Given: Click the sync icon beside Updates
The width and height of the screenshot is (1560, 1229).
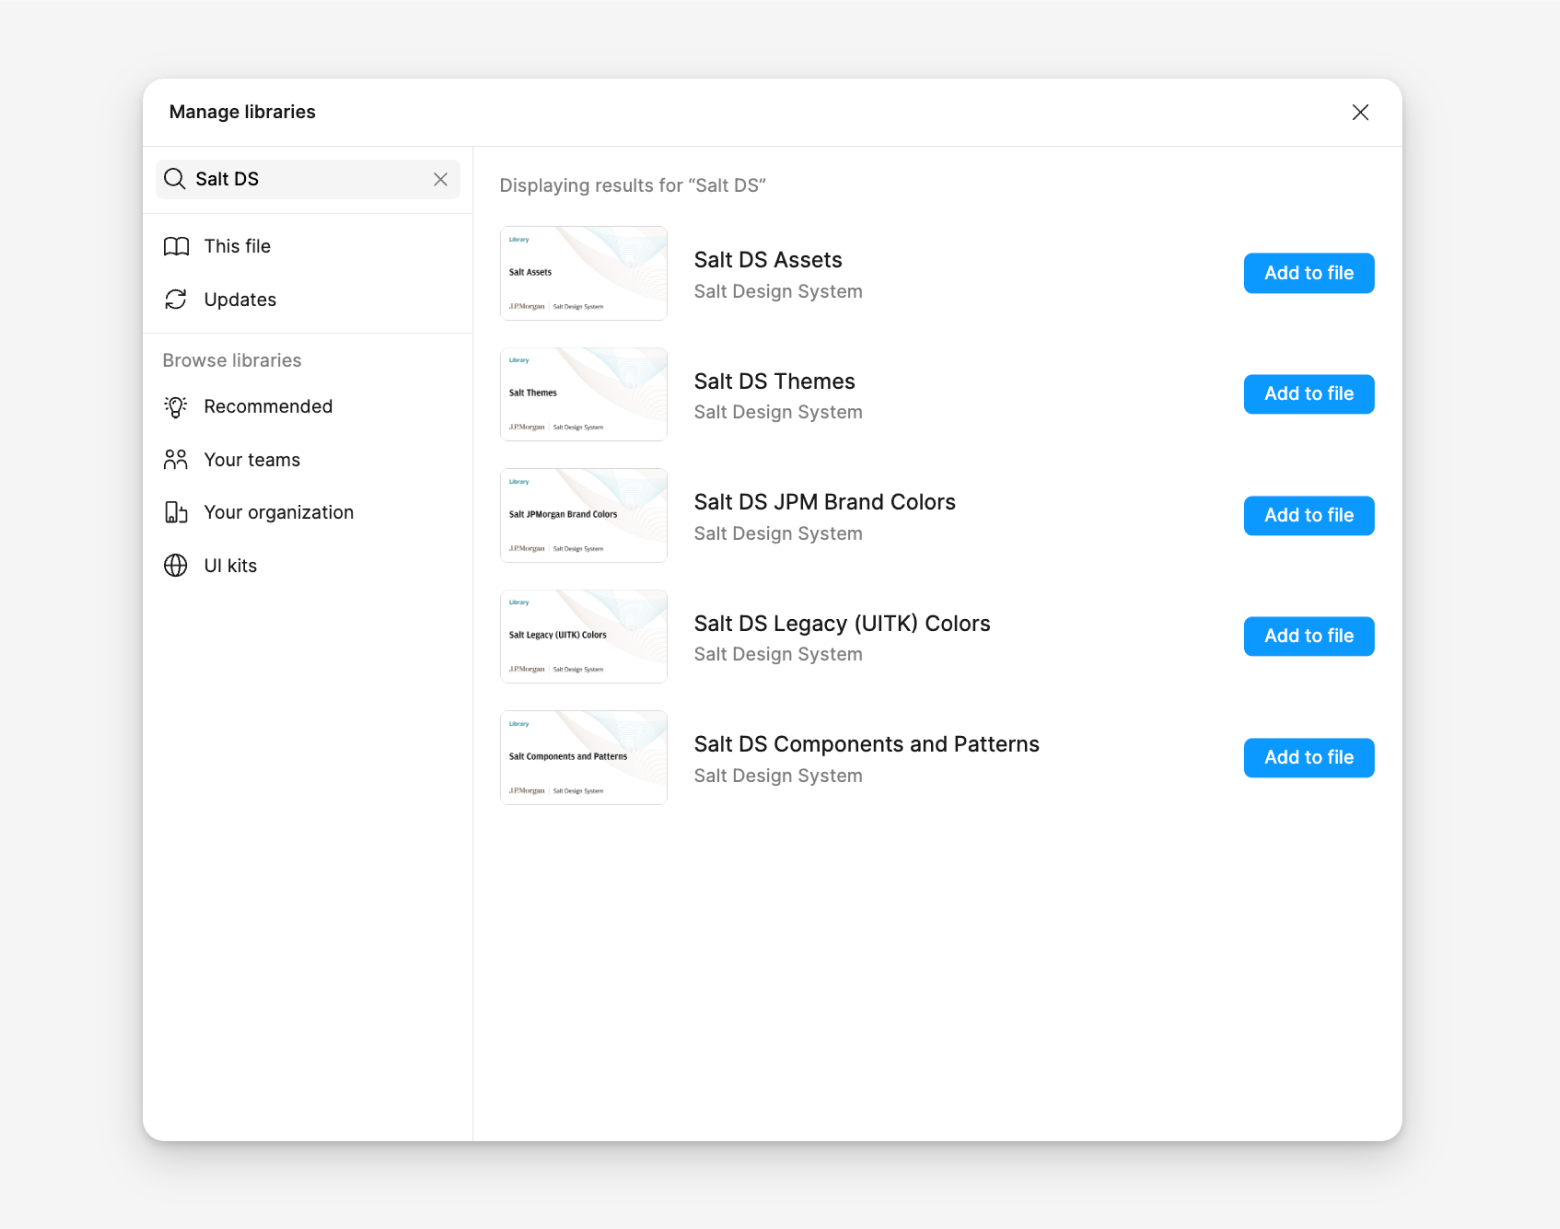Looking at the screenshot, I should click(x=176, y=299).
